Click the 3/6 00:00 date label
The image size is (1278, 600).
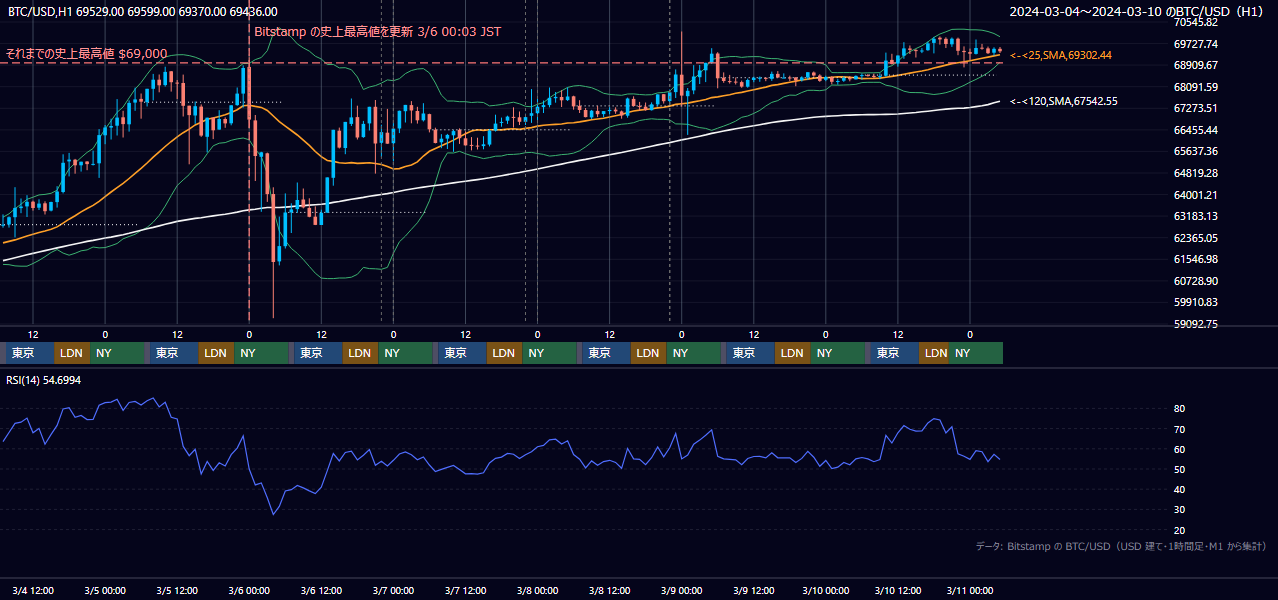click(249, 590)
